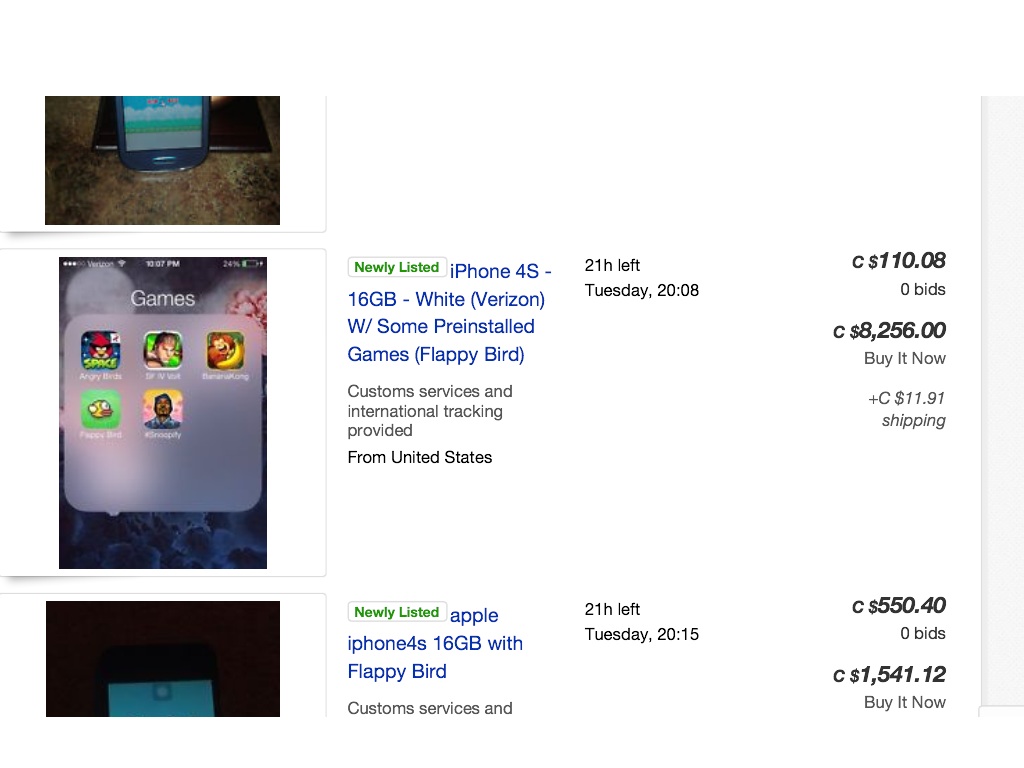Click the 21h left Tuesday 20:08 time
The height and width of the screenshot is (768, 1024).
click(x=641, y=278)
